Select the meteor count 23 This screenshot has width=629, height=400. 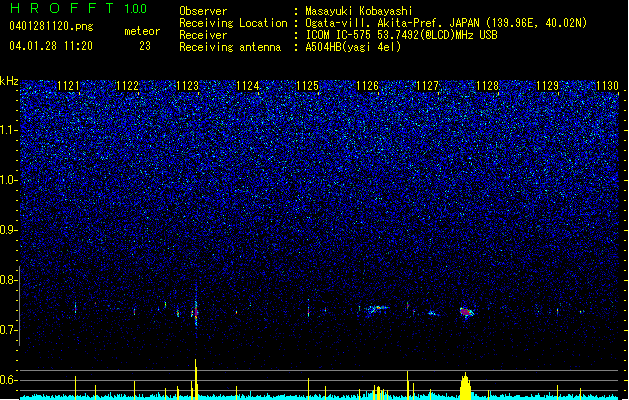145,46
